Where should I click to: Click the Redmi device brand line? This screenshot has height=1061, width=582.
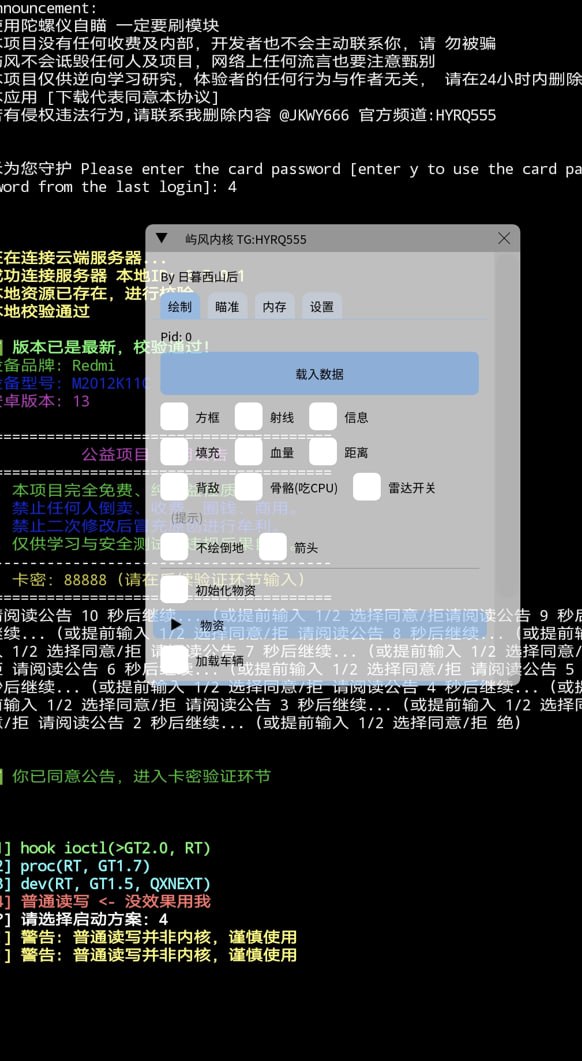(x=58, y=365)
